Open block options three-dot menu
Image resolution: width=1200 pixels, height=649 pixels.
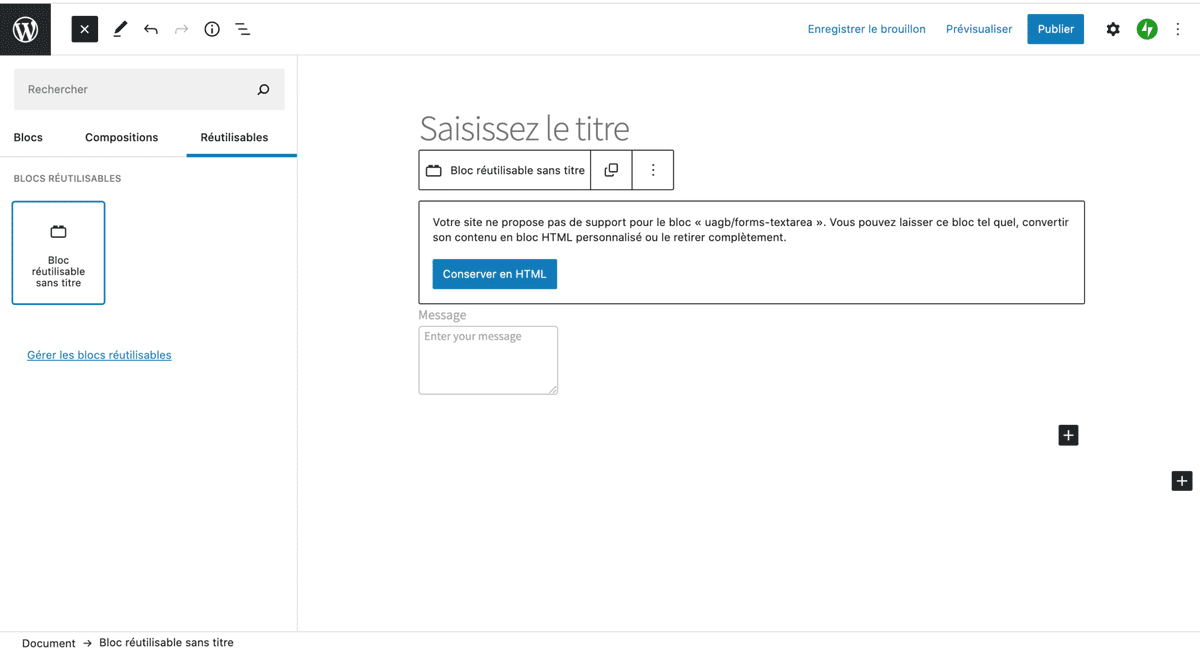click(653, 170)
